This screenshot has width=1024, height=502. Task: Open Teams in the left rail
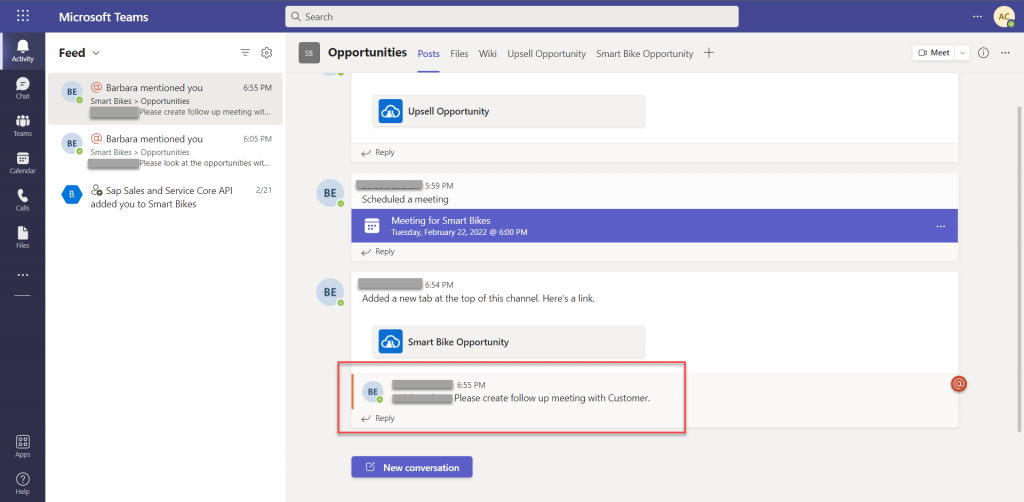[23, 125]
